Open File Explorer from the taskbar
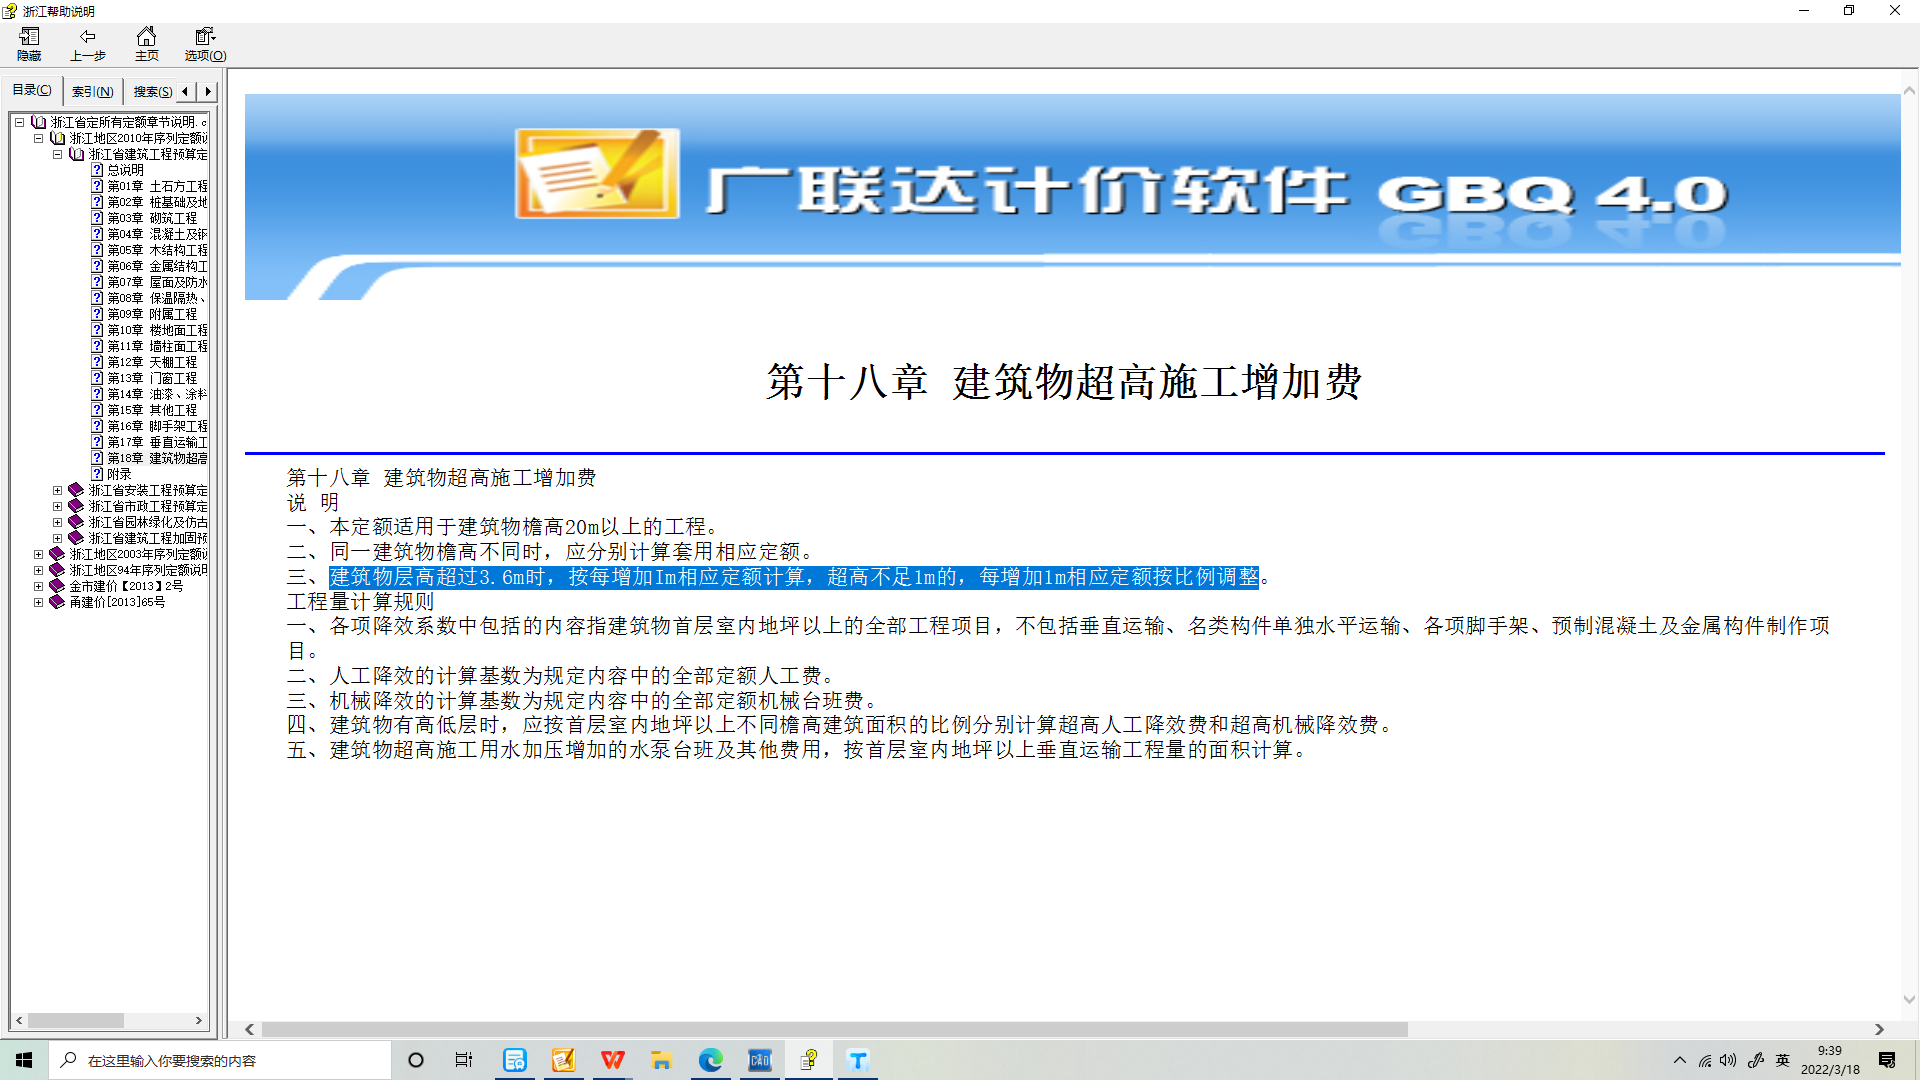 click(661, 1060)
